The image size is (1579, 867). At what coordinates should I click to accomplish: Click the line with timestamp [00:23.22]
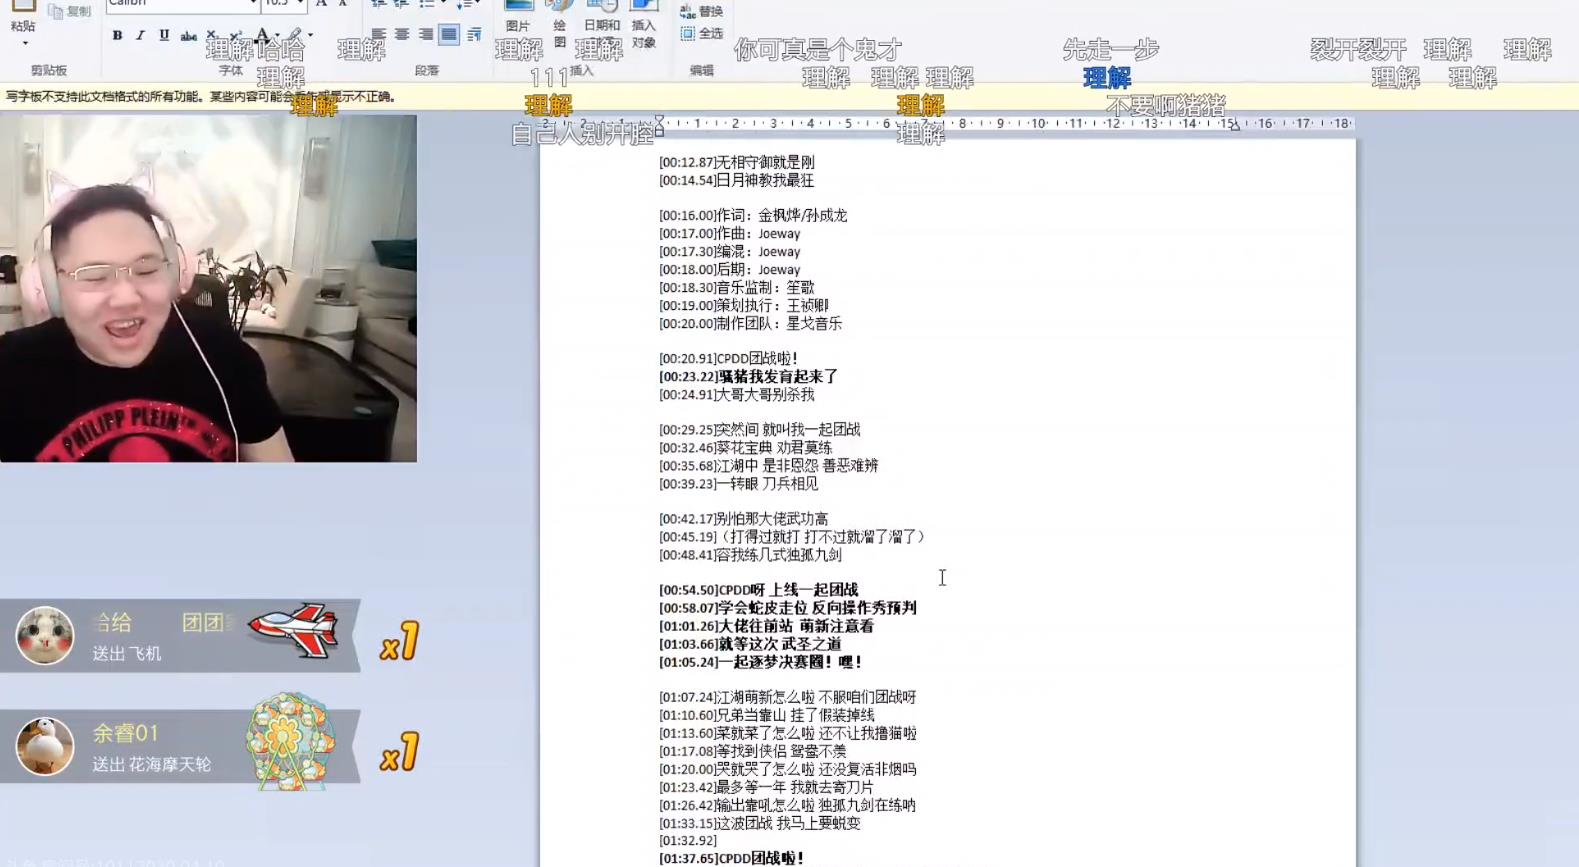(x=748, y=377)
